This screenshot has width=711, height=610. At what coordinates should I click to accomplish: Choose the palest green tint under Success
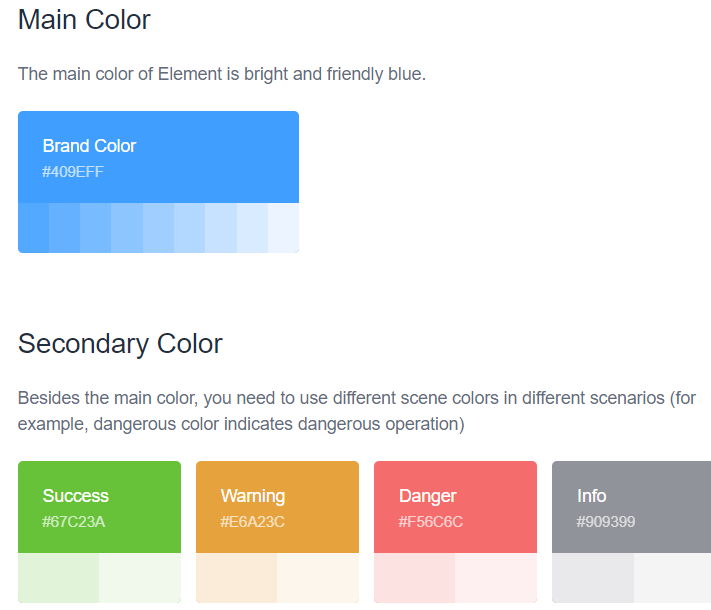[140, 578]
